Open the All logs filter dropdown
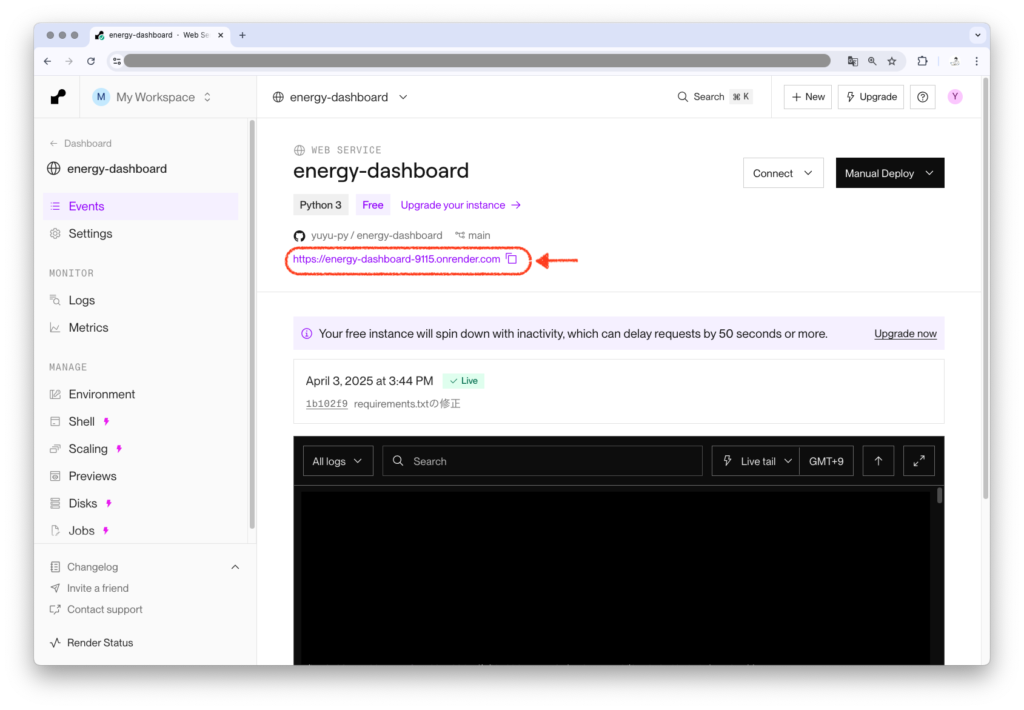1024x710 pixels. coord(338,461)
